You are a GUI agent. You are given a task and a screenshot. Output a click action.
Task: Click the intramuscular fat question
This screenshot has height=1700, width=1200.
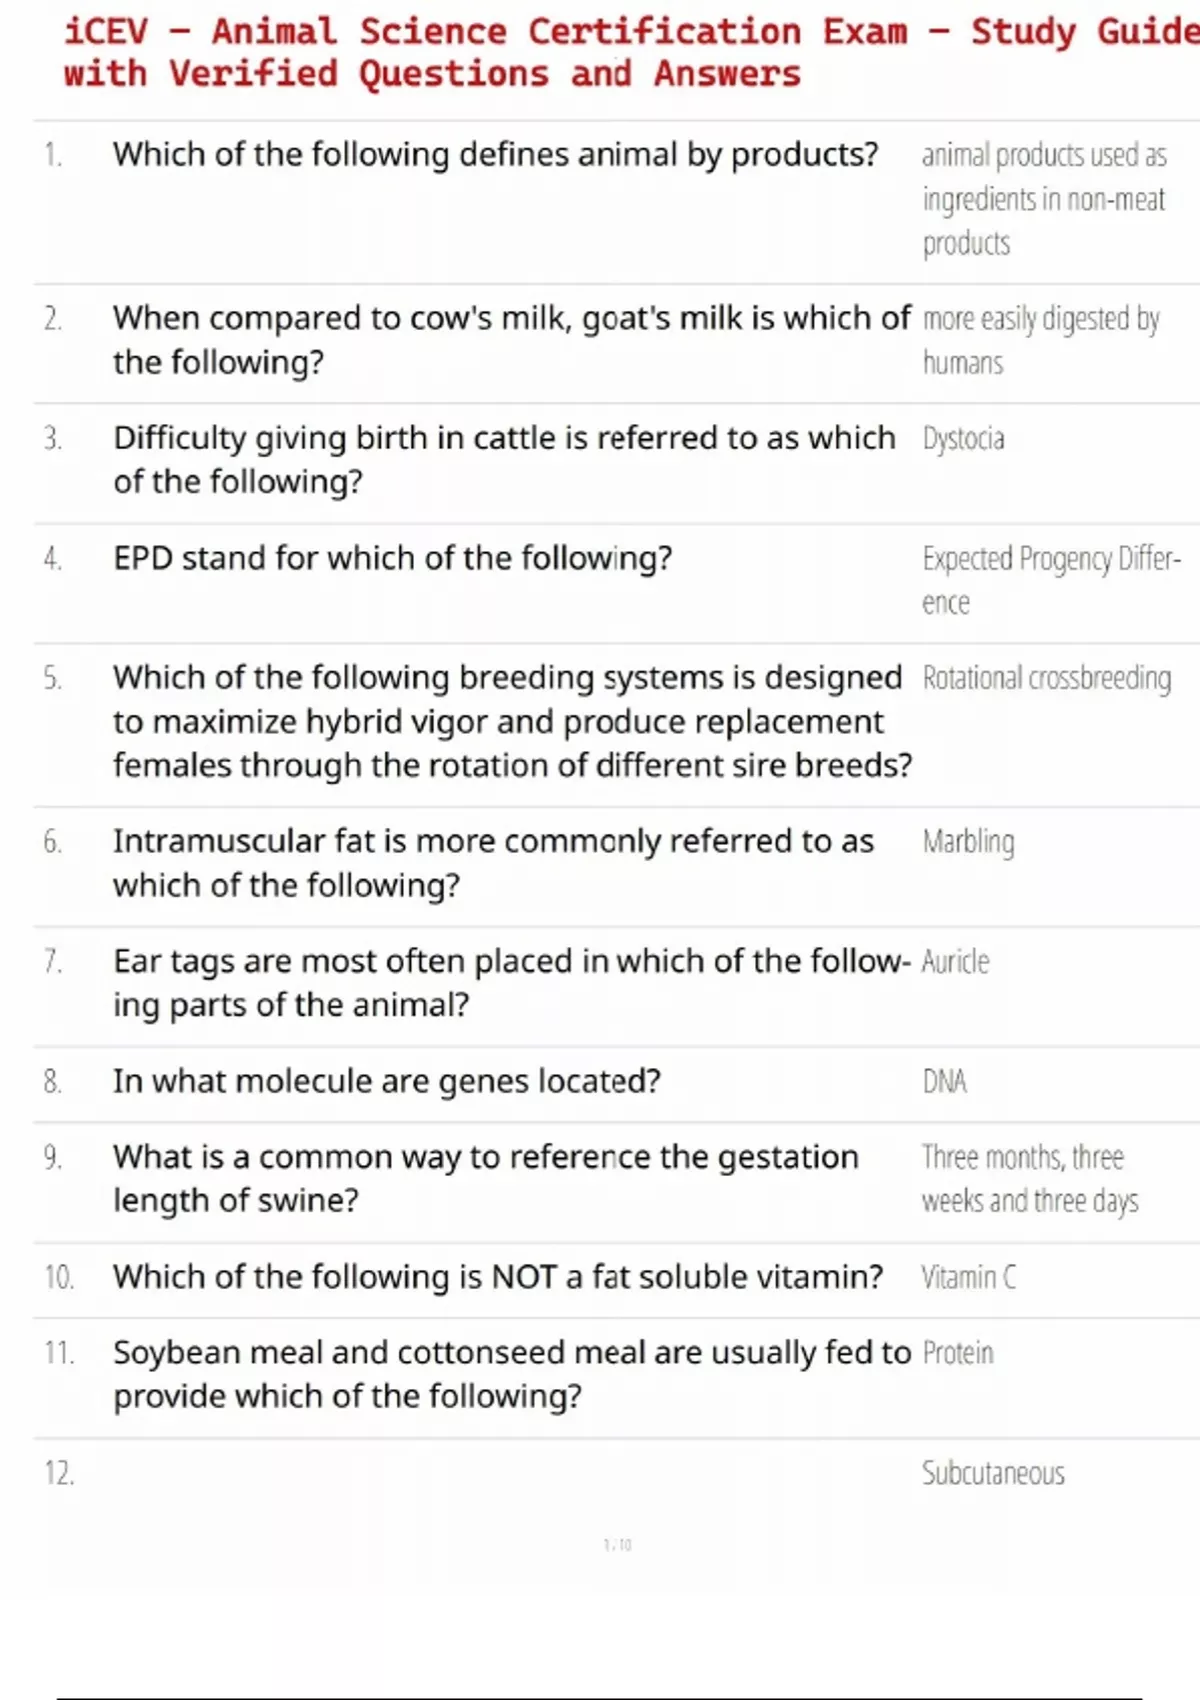click(x=493, y=863)
